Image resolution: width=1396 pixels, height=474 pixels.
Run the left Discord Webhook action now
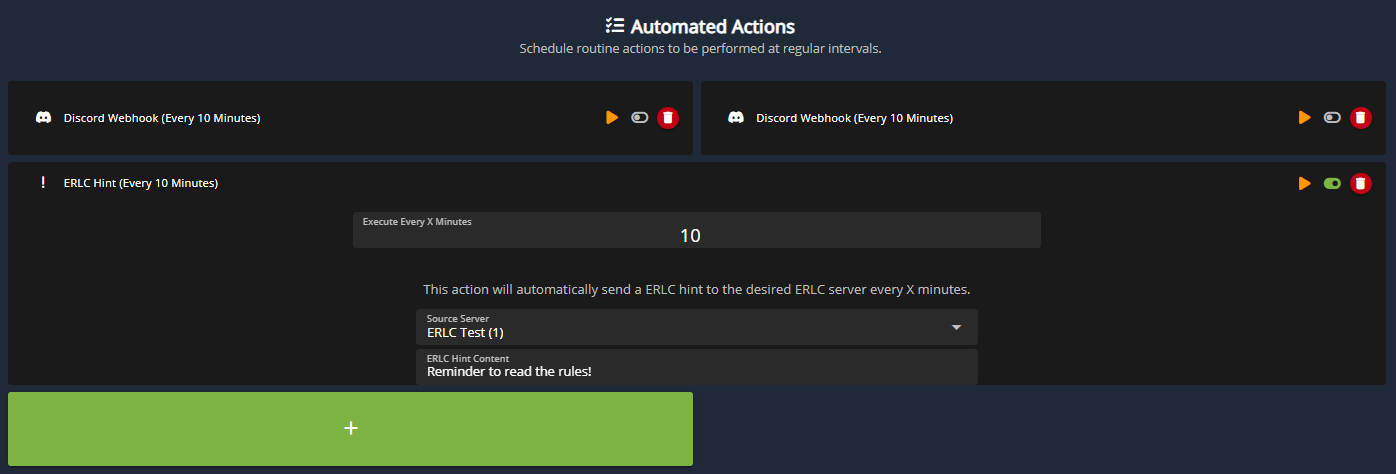tap(611, 118)
